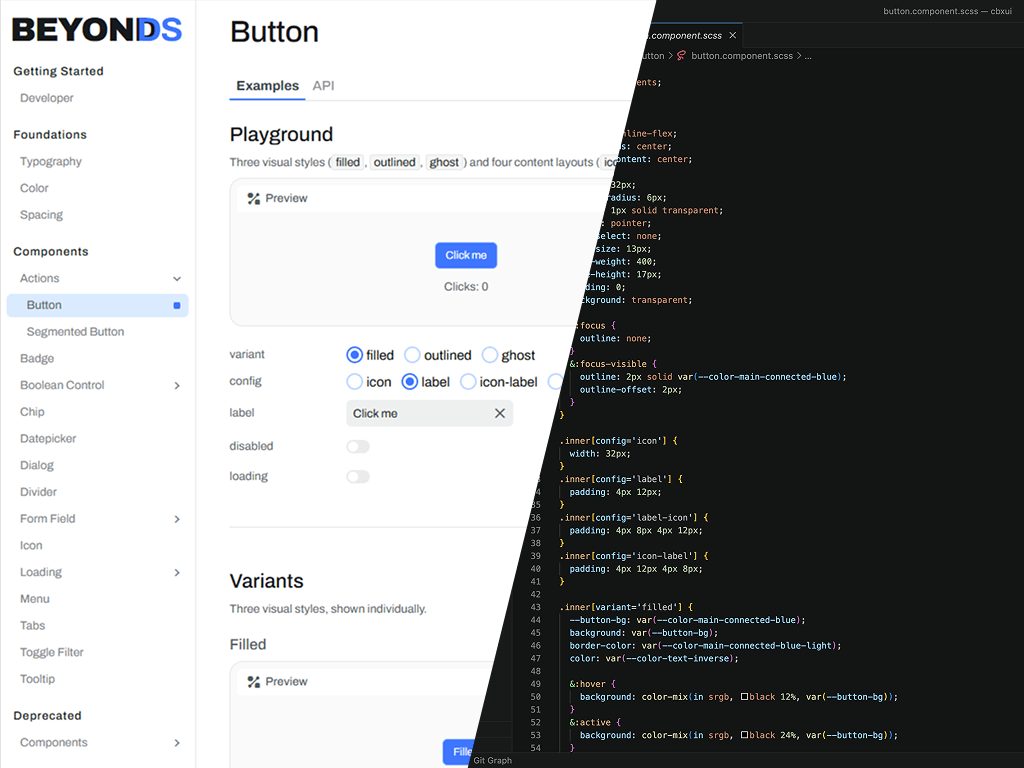This screenshot has height=768, width=1024.
Task: Click the Filled preview button at bottom
Action: coord(458,752)
